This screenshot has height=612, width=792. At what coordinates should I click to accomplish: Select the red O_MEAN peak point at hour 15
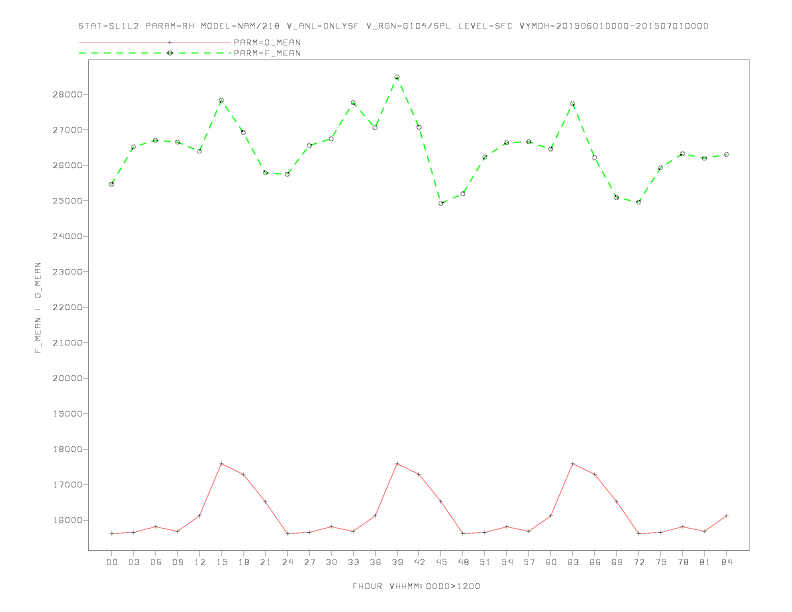221,464
